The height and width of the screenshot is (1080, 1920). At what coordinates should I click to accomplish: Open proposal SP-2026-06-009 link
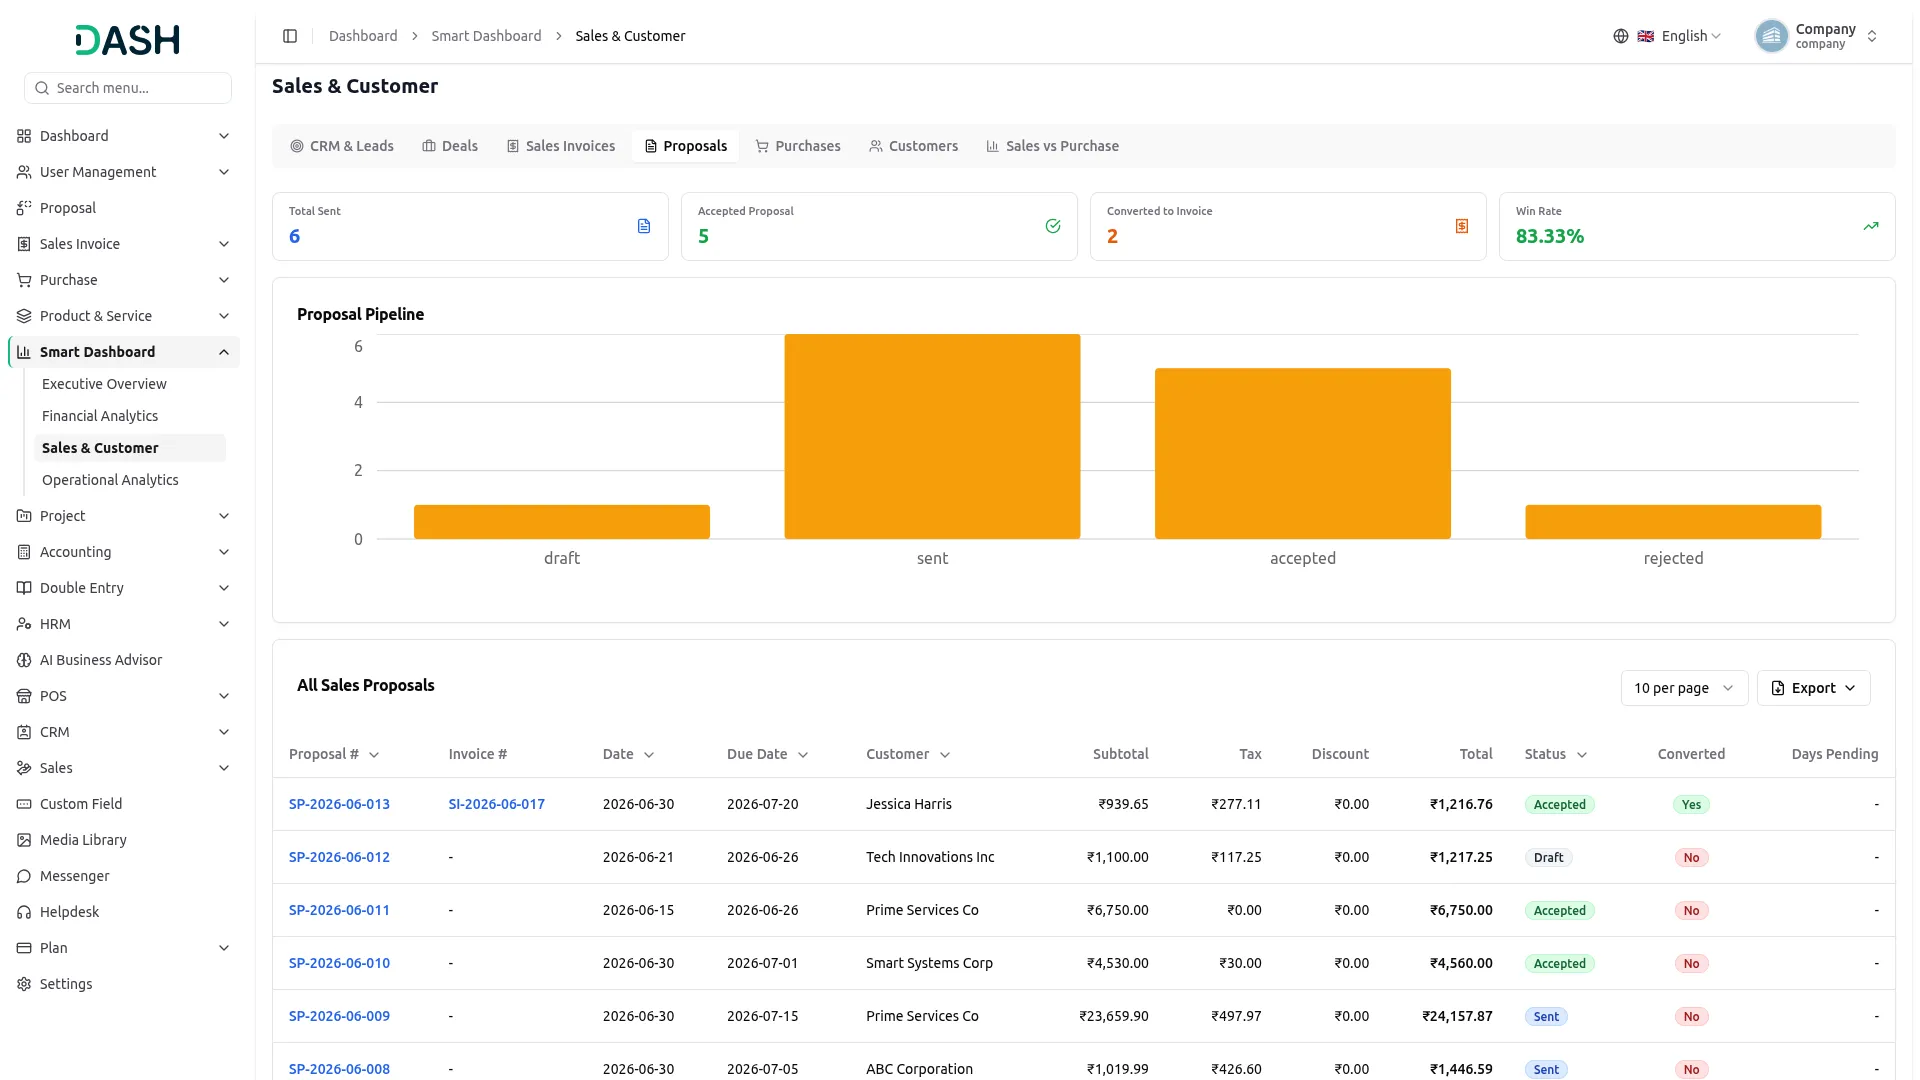coord(339,1016)
